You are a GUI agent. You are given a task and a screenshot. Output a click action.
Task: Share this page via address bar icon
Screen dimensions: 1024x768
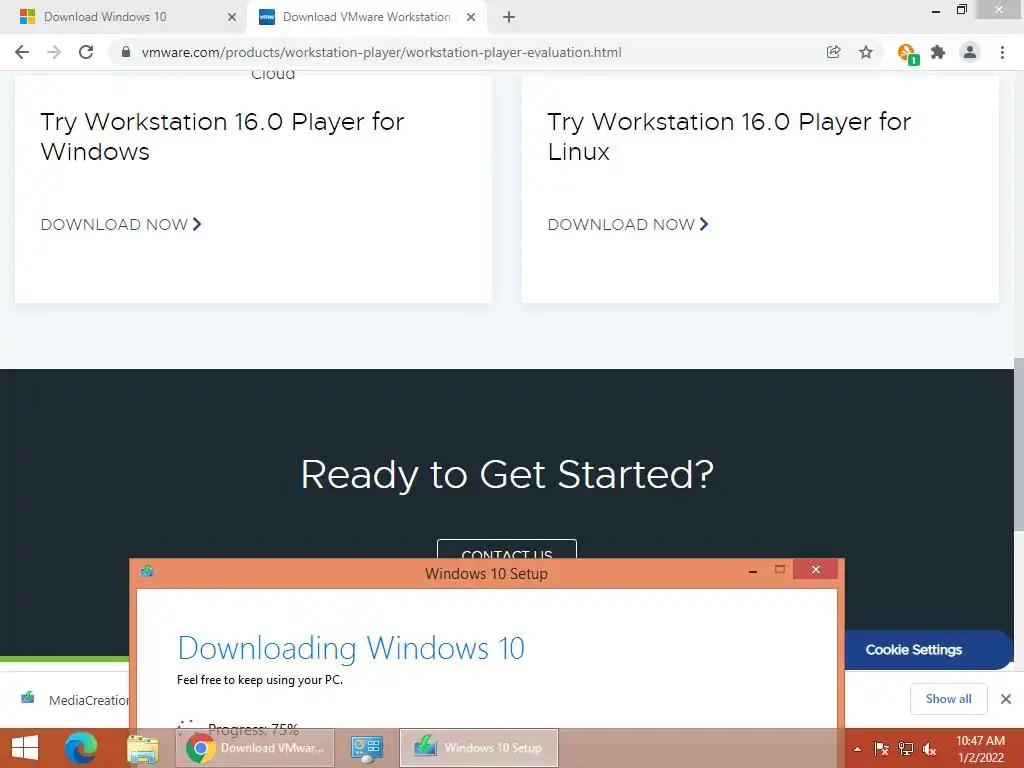point(833,52)
